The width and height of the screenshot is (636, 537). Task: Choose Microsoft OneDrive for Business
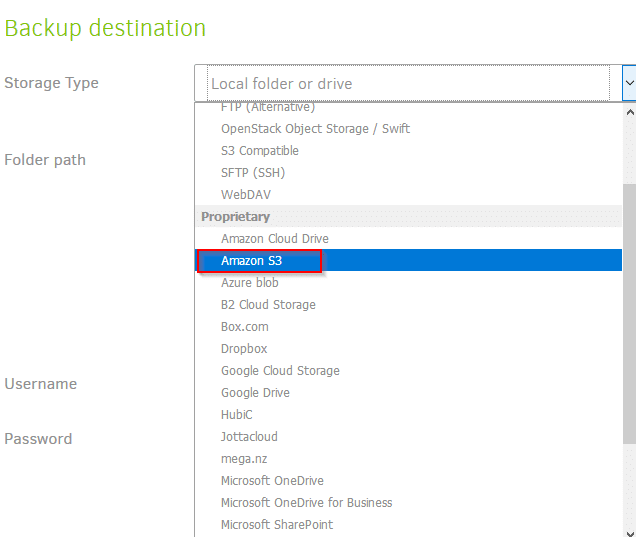click(x=409, y=503)
